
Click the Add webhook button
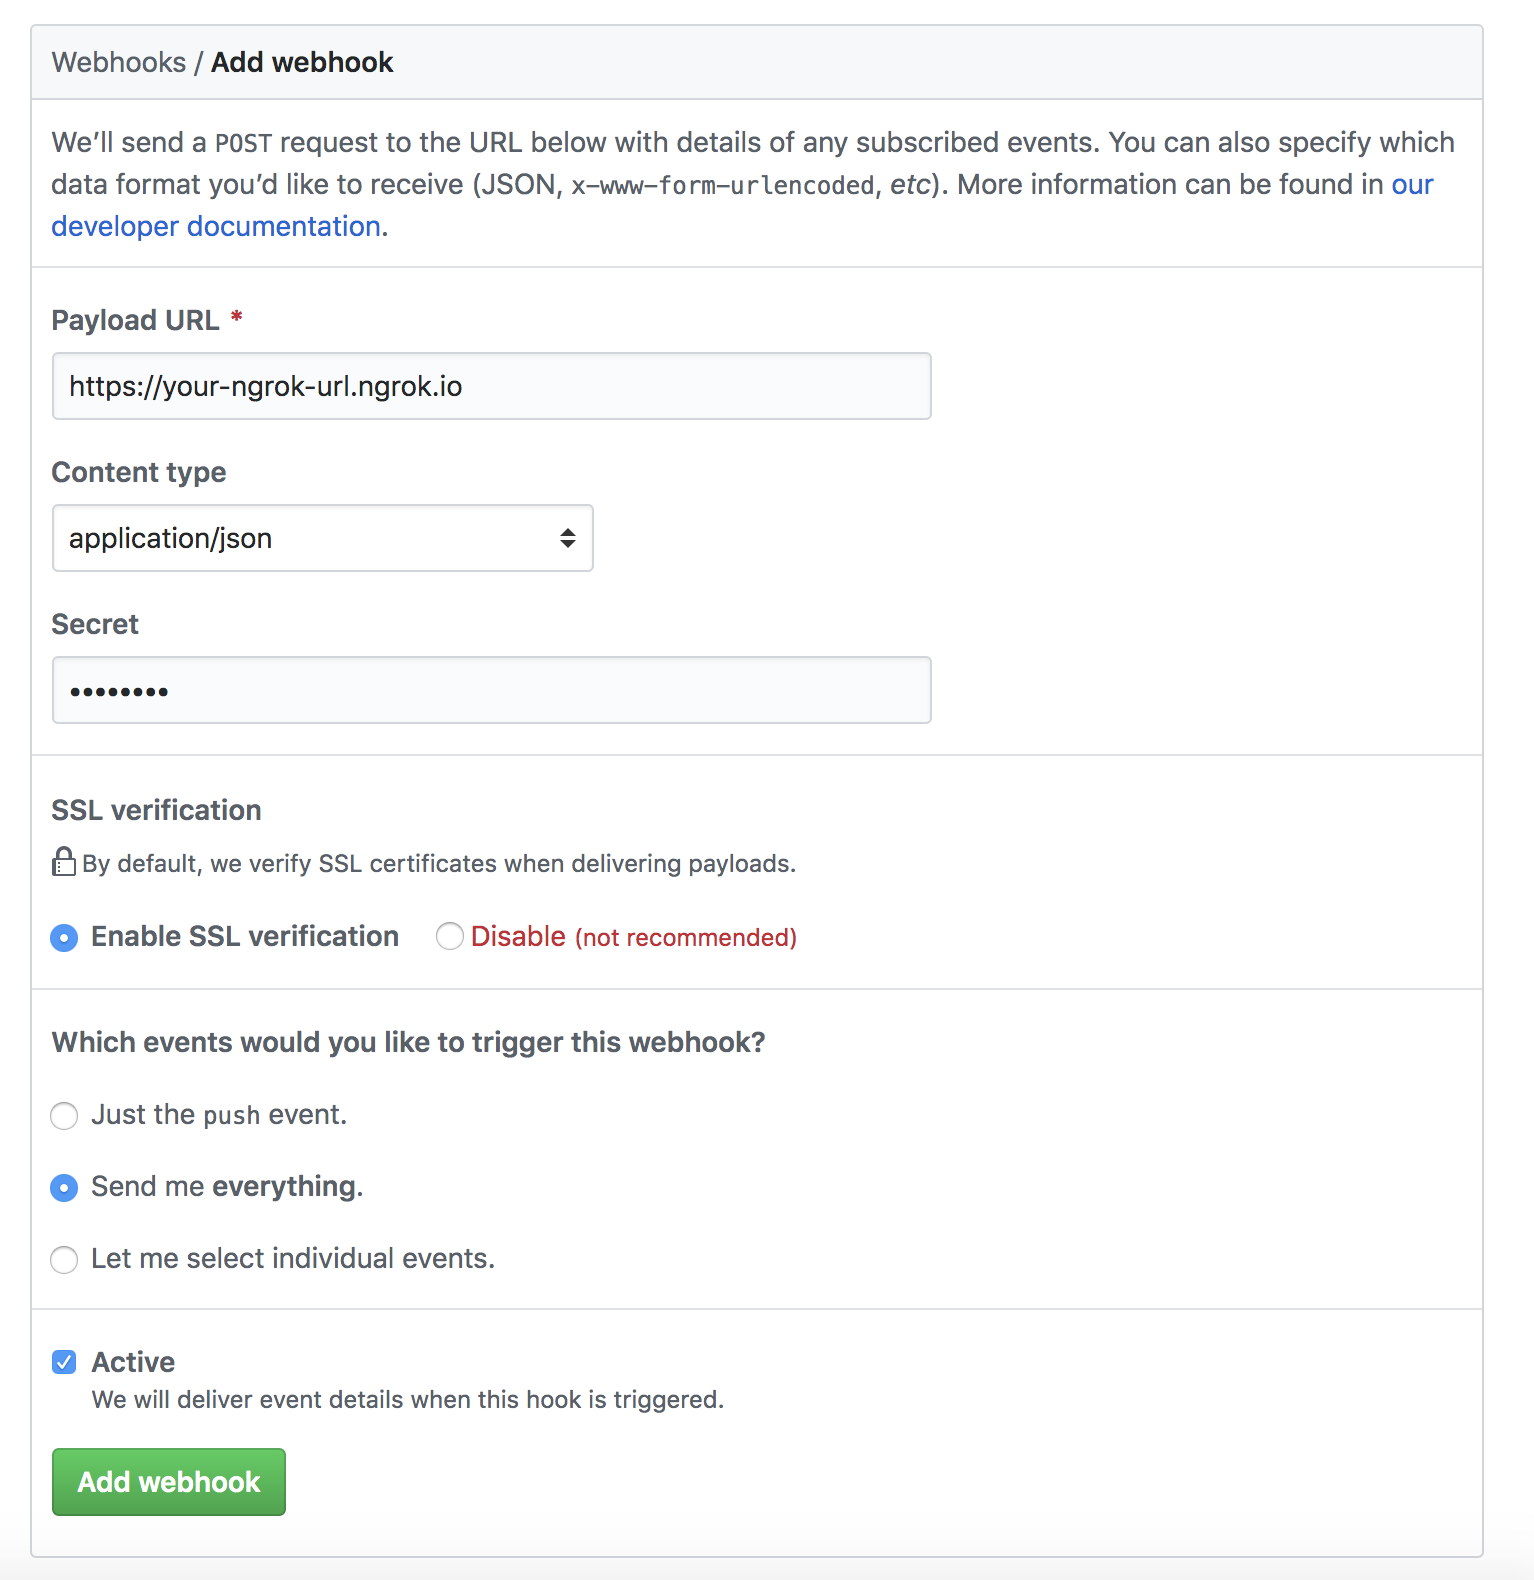pos(169,1481)
